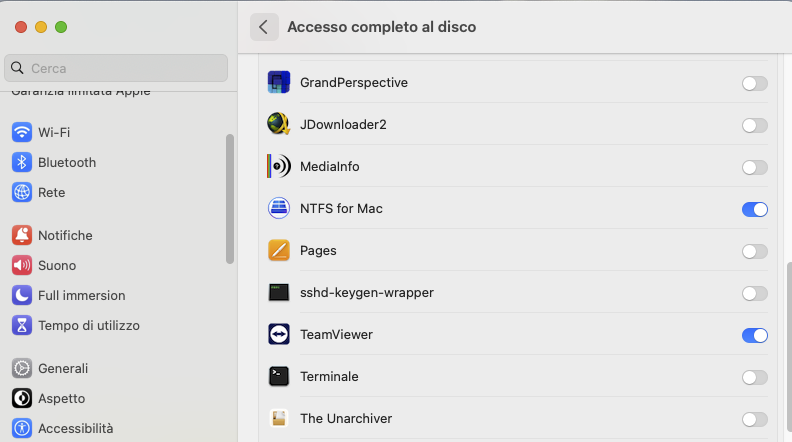Click the JDownloader2 label text
Image resolution: width=792 pixels, height=442 pixels.
point(343,124)
